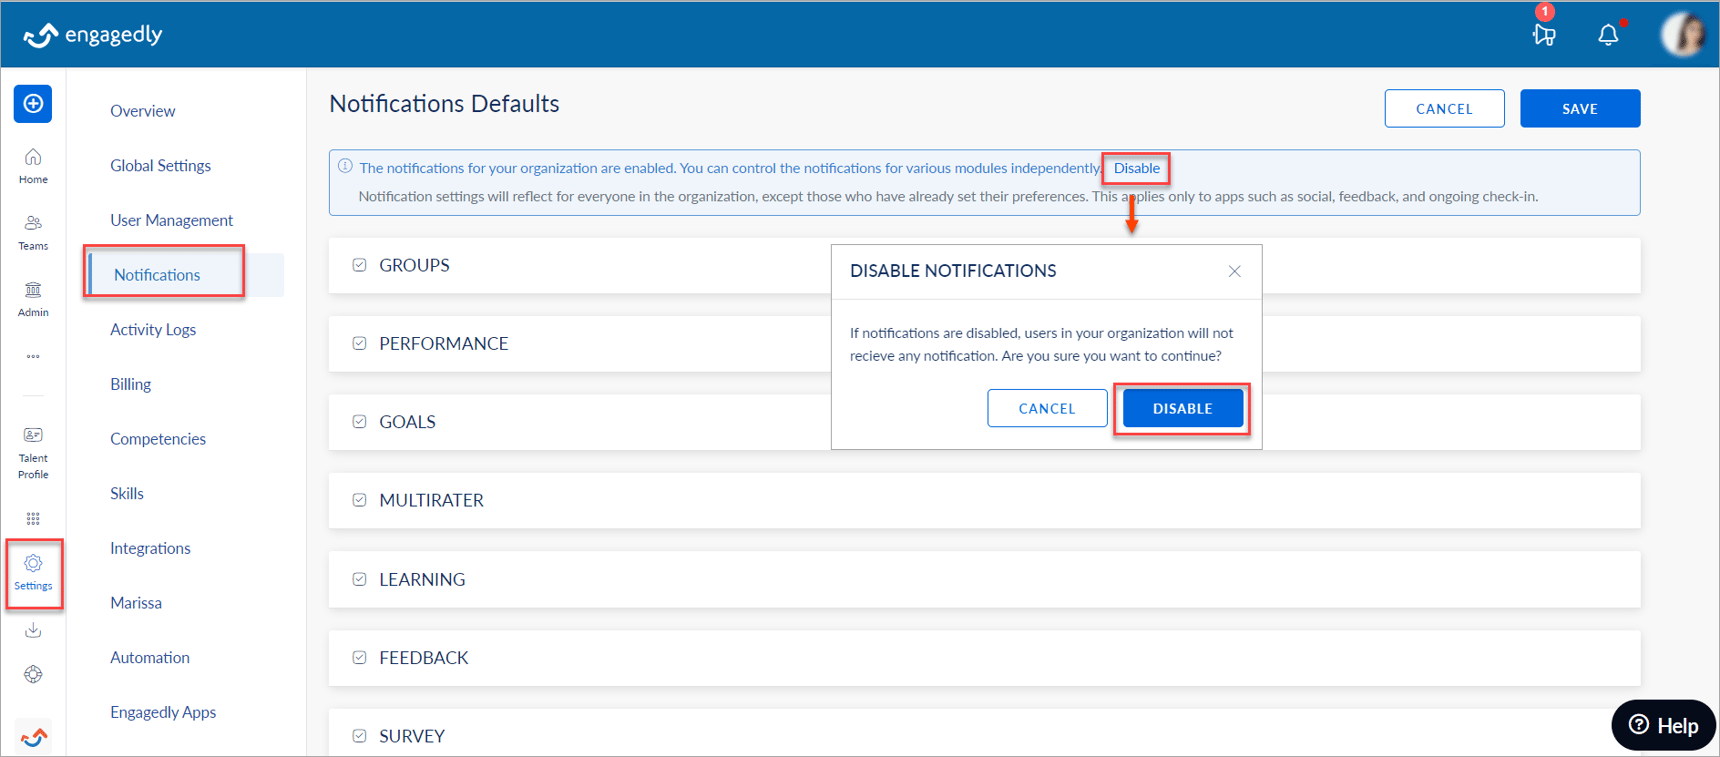Click the download icon in sidebar
This screenshot has height=757, width=1720.
pos(33,630)
